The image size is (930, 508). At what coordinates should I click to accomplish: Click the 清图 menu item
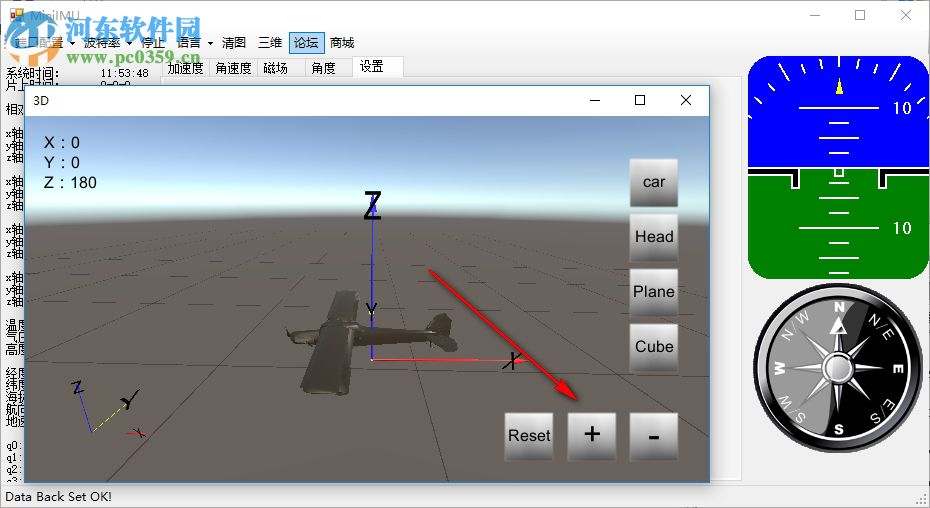[x=234, y=43]
